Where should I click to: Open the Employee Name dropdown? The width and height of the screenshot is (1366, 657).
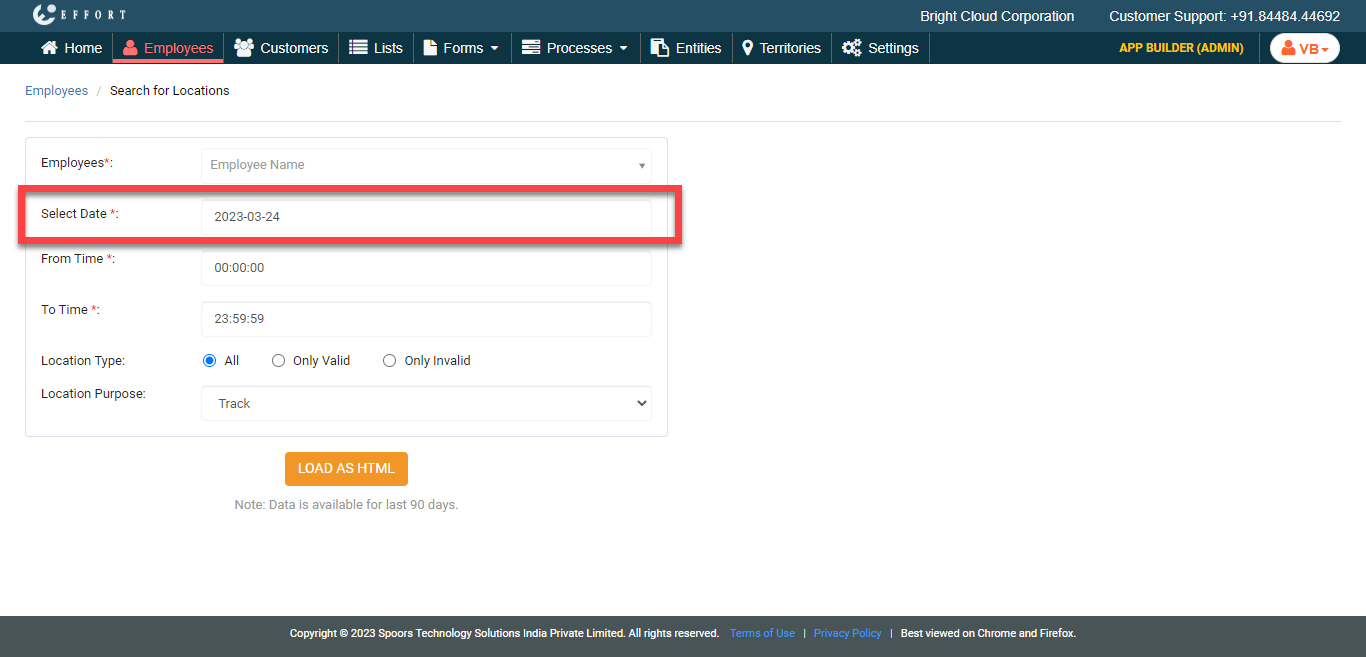point(426,165)
